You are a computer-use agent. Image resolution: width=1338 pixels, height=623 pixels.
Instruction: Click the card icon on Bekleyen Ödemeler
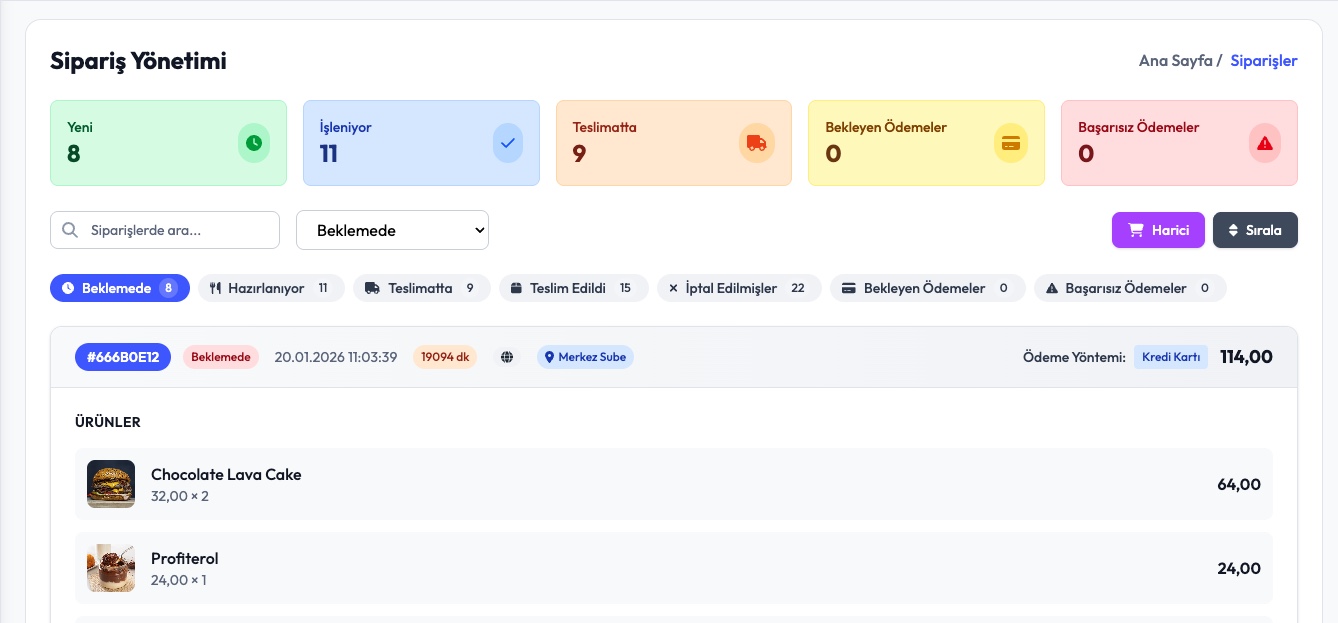pos(1011,143)
